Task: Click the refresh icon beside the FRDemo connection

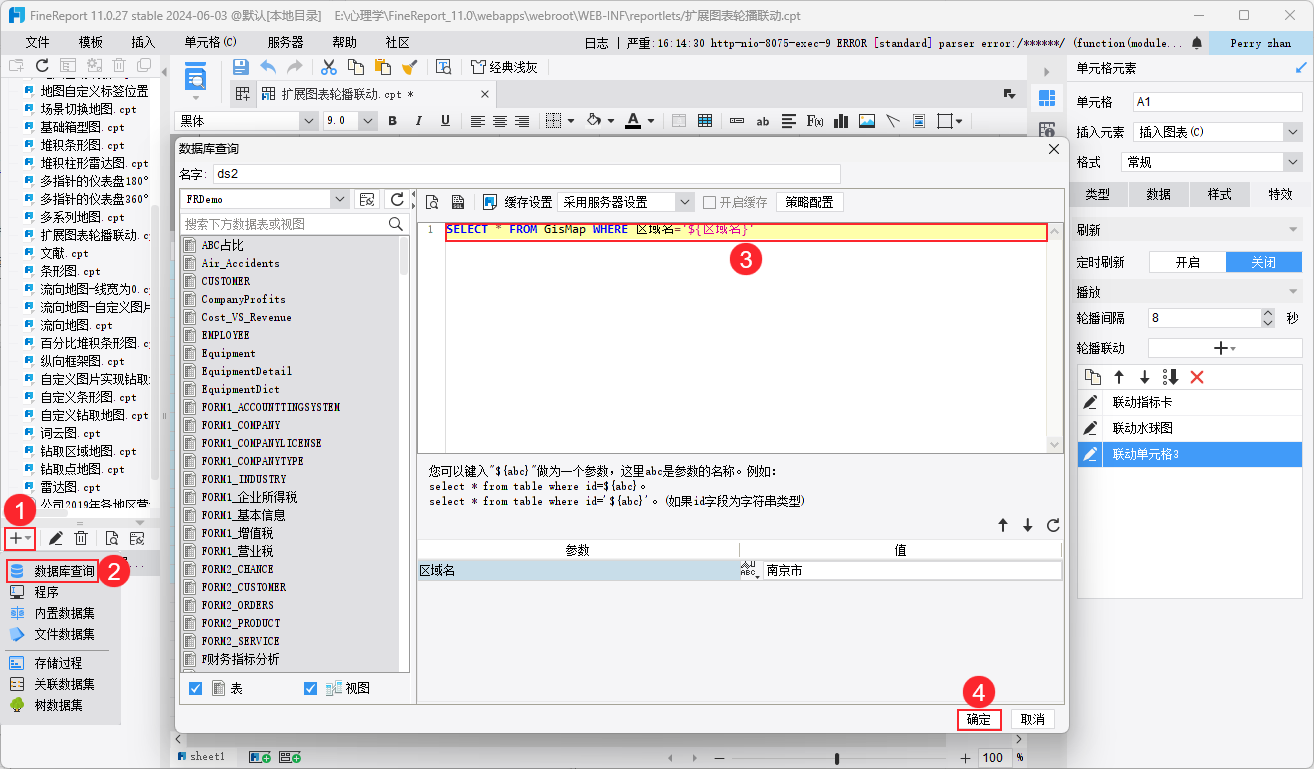Action: pos(397,200)
